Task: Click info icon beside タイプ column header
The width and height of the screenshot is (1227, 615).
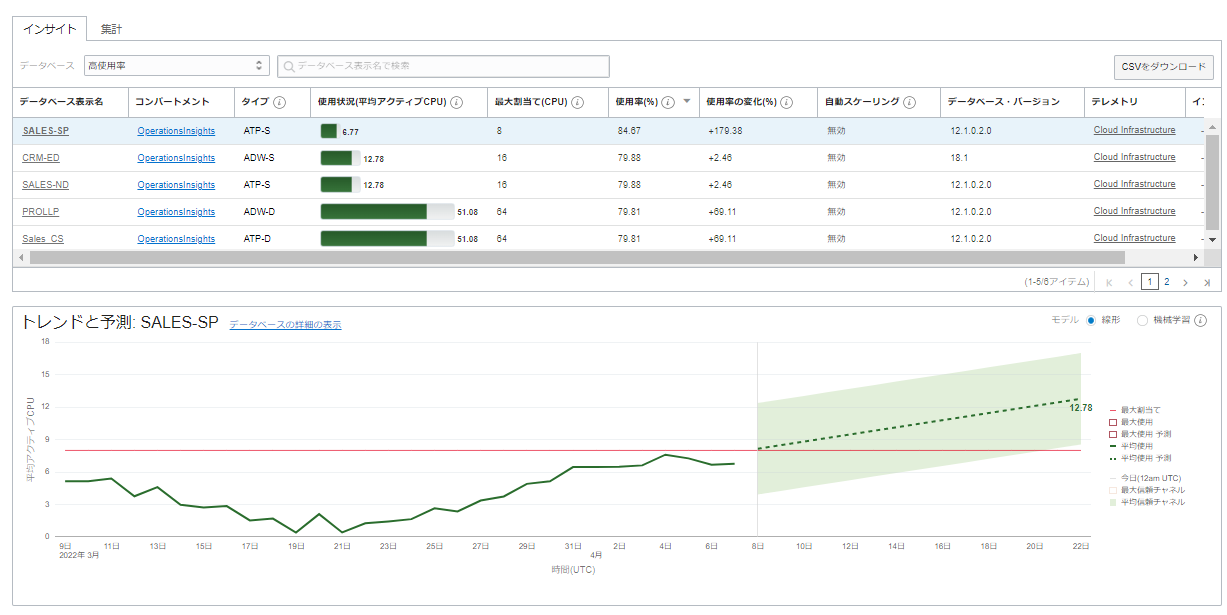Action: [279, 102]
